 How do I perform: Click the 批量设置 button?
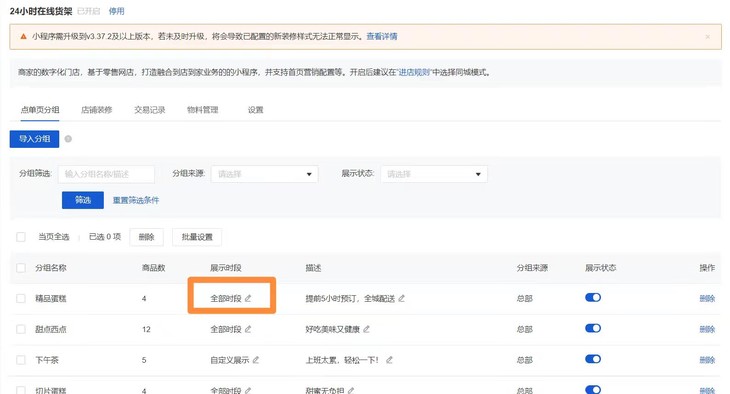[x=197, y=237]
